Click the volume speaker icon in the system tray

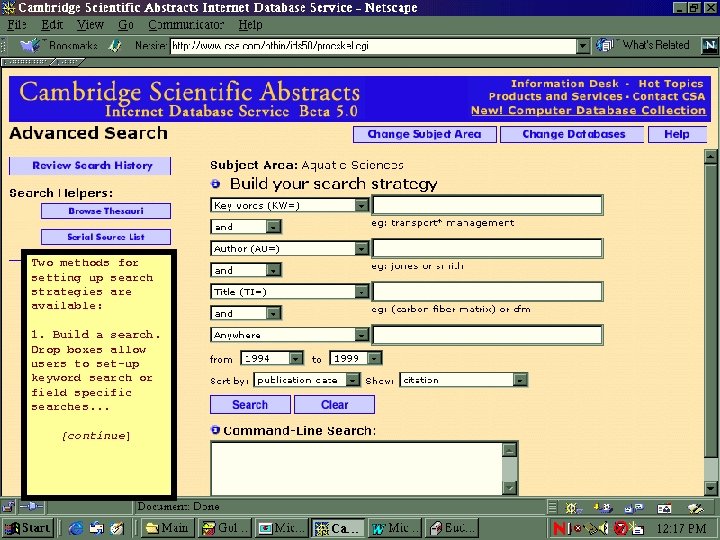pos(603,529)
